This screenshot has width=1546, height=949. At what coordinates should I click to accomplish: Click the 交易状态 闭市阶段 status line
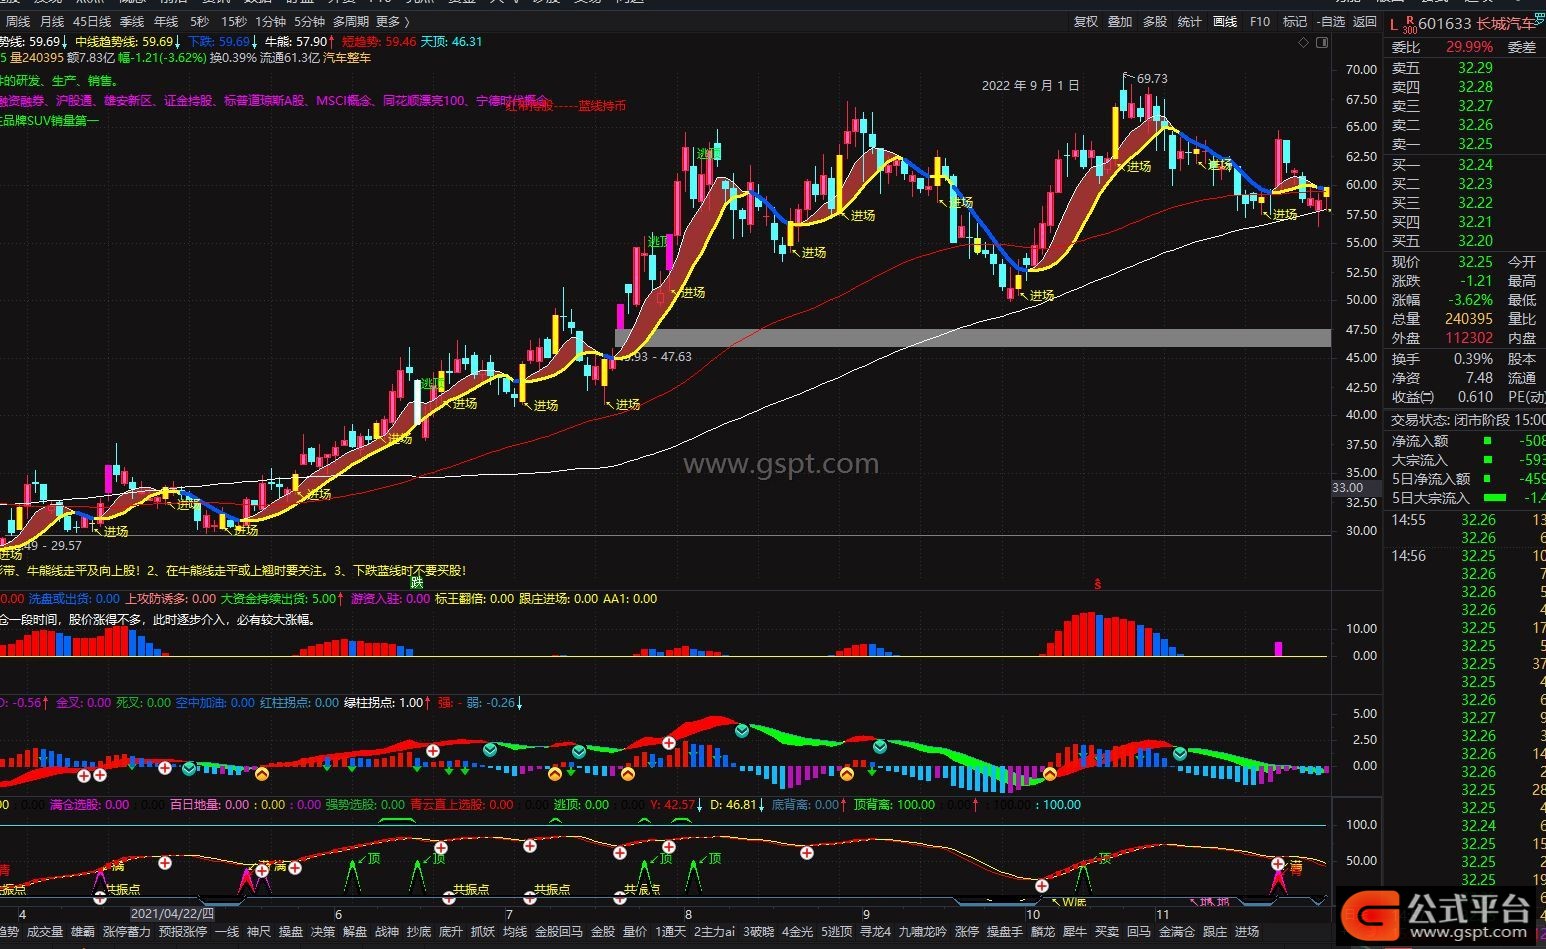tap(1467, 420)
